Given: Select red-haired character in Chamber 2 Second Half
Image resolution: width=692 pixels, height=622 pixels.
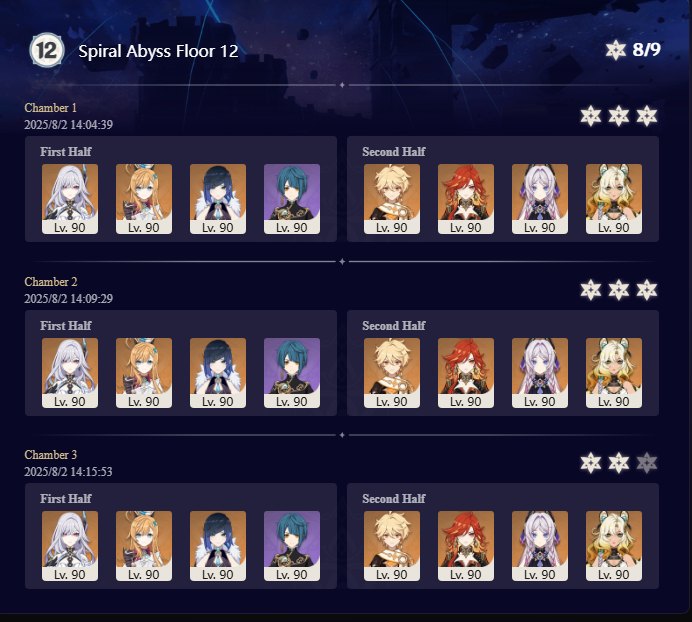Looking at the screenshot, I should pyautogui.click(x=466, y=373).
